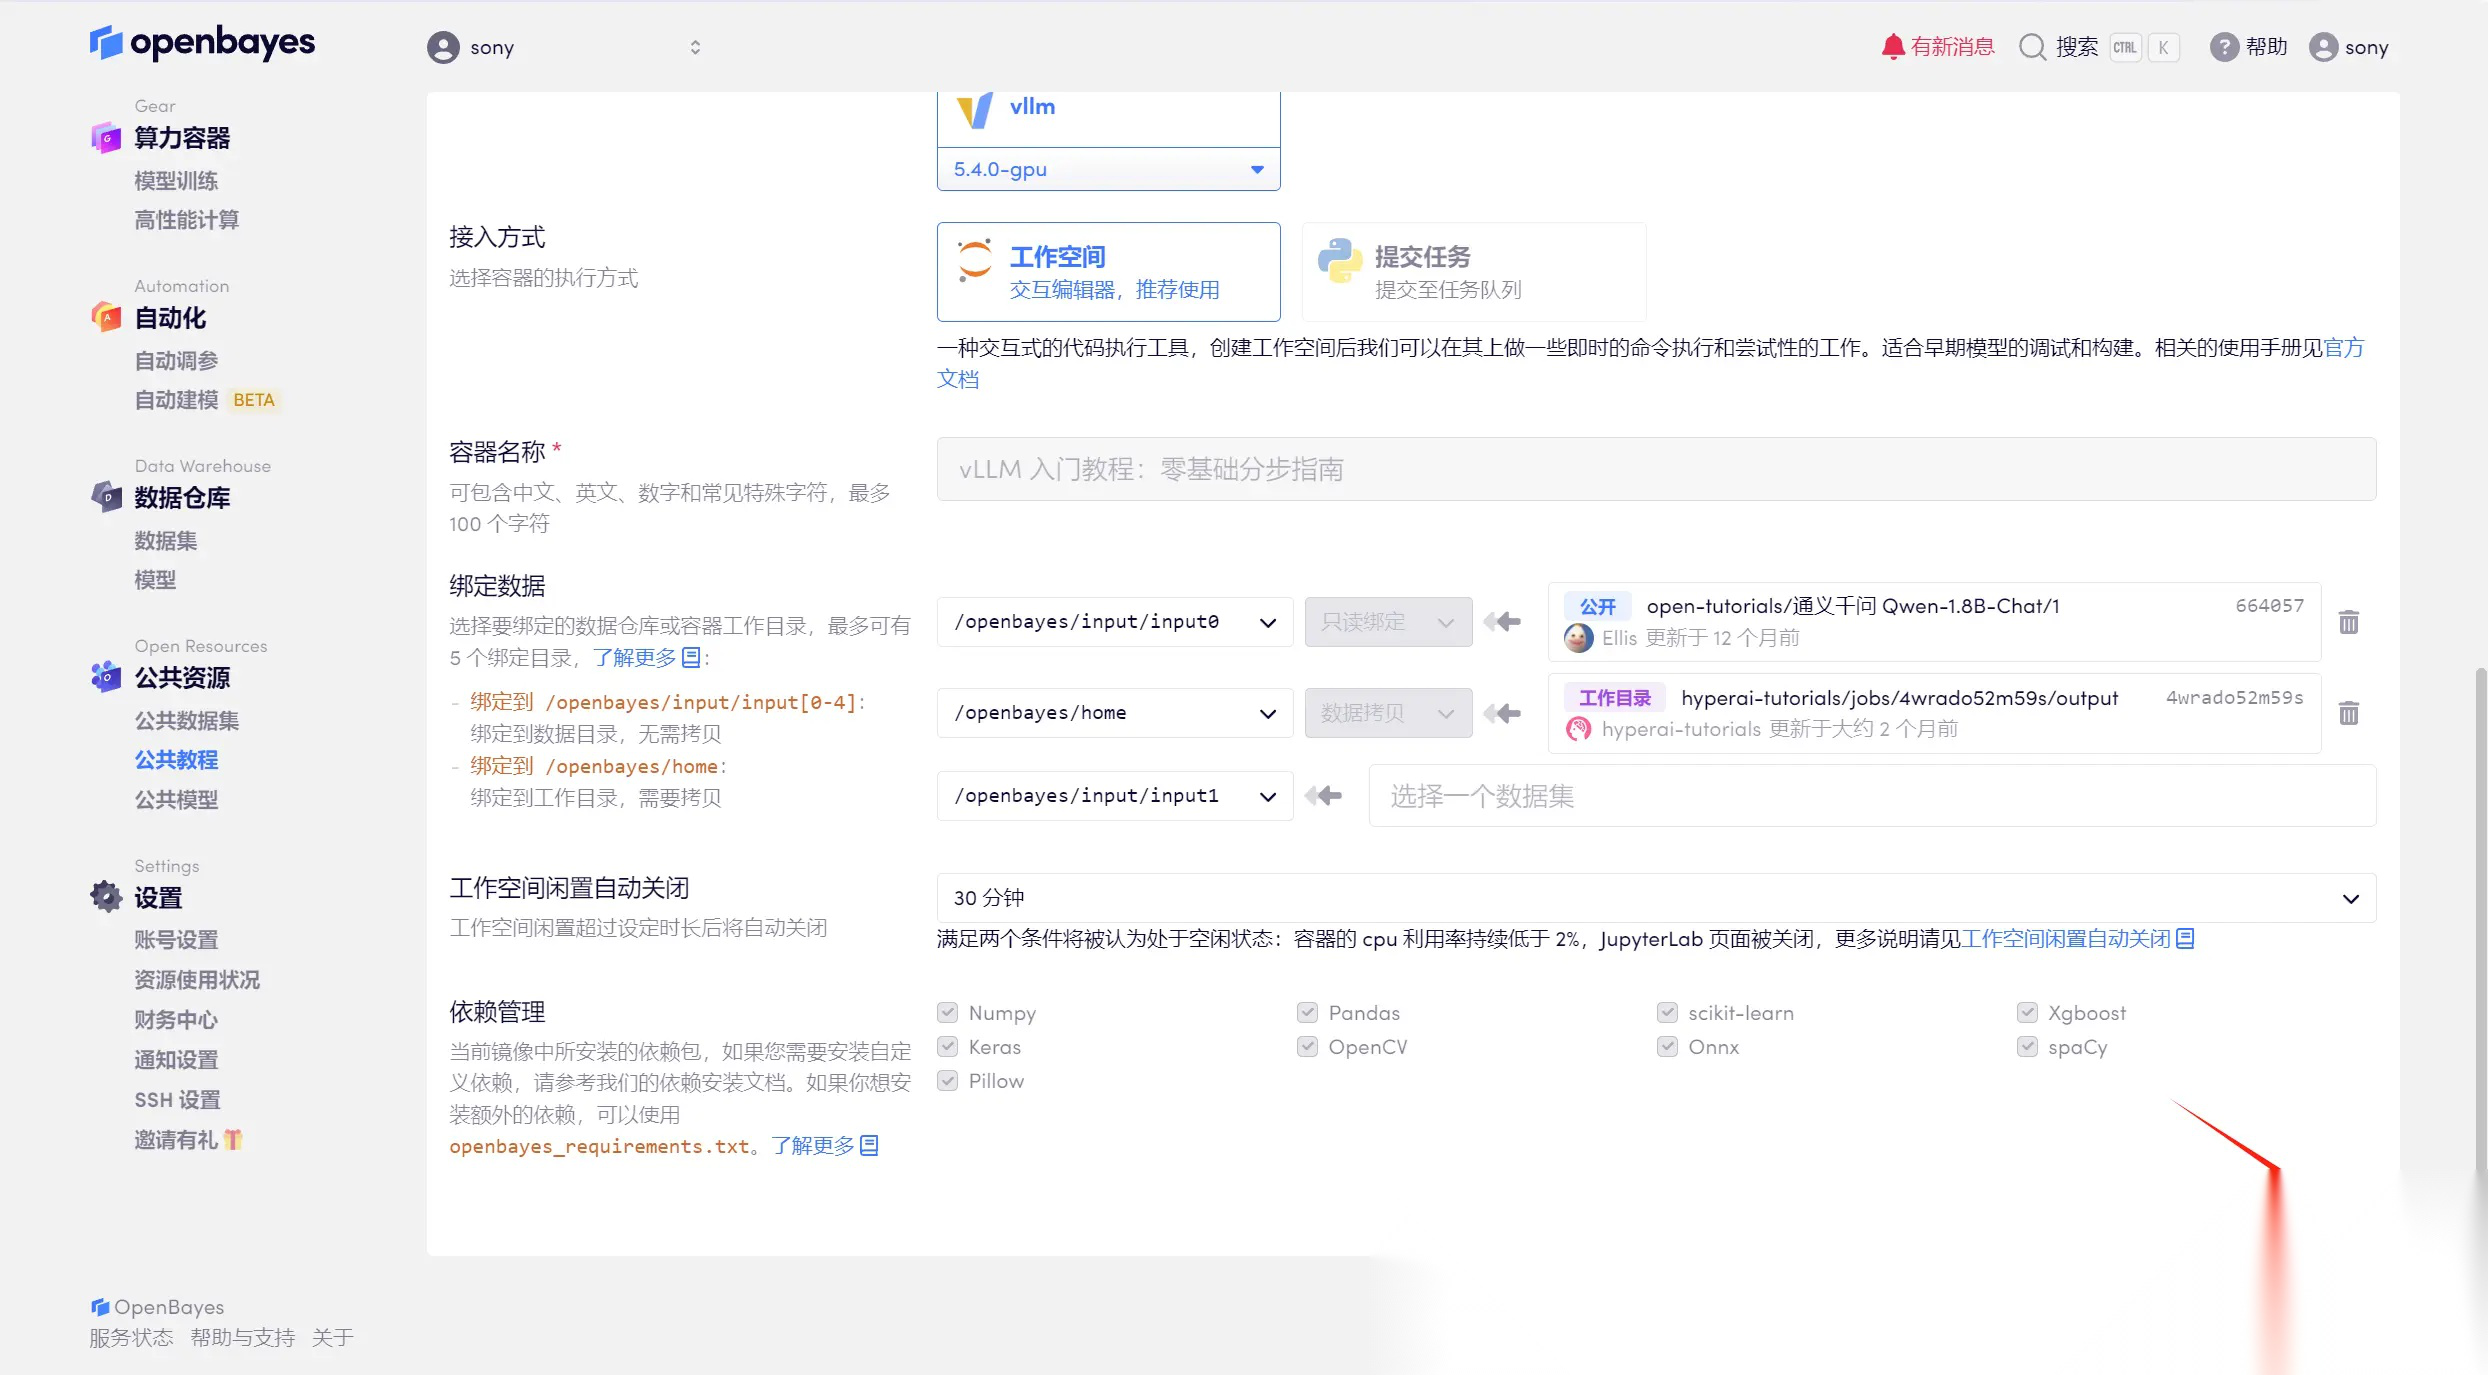Click double-arrow icon beside input1 path
The height and width of the screenshot is (1375, 2488).
coord(1324,796)
